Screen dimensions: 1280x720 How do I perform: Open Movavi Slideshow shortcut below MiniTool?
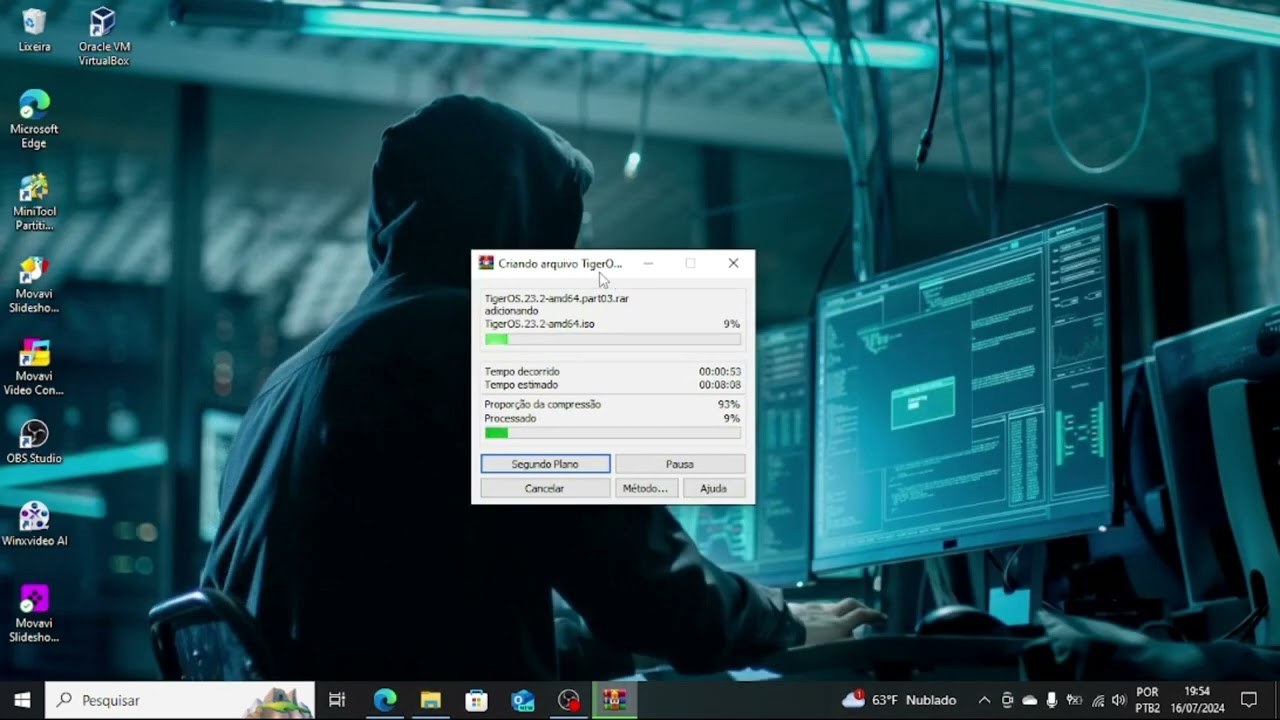point(34,284)
